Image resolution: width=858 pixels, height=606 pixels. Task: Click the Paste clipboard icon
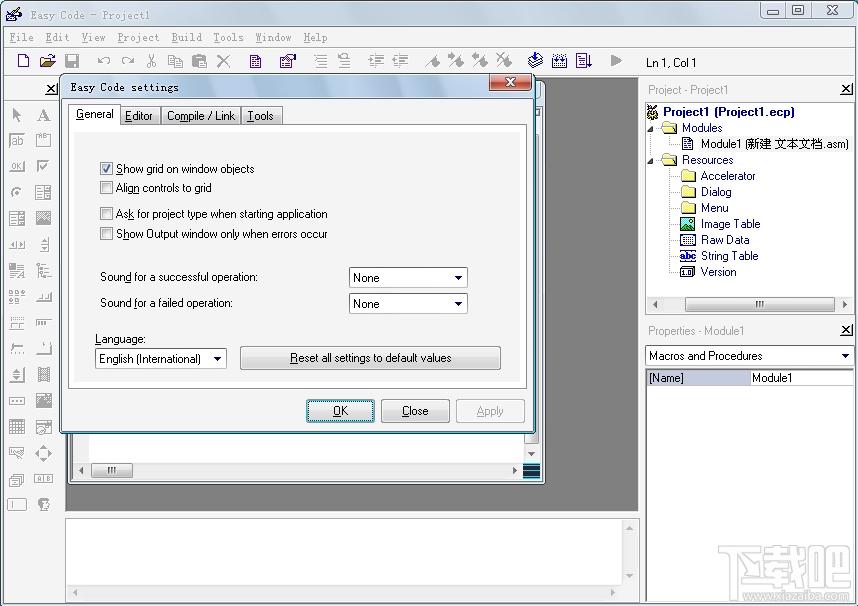(199, 61)
